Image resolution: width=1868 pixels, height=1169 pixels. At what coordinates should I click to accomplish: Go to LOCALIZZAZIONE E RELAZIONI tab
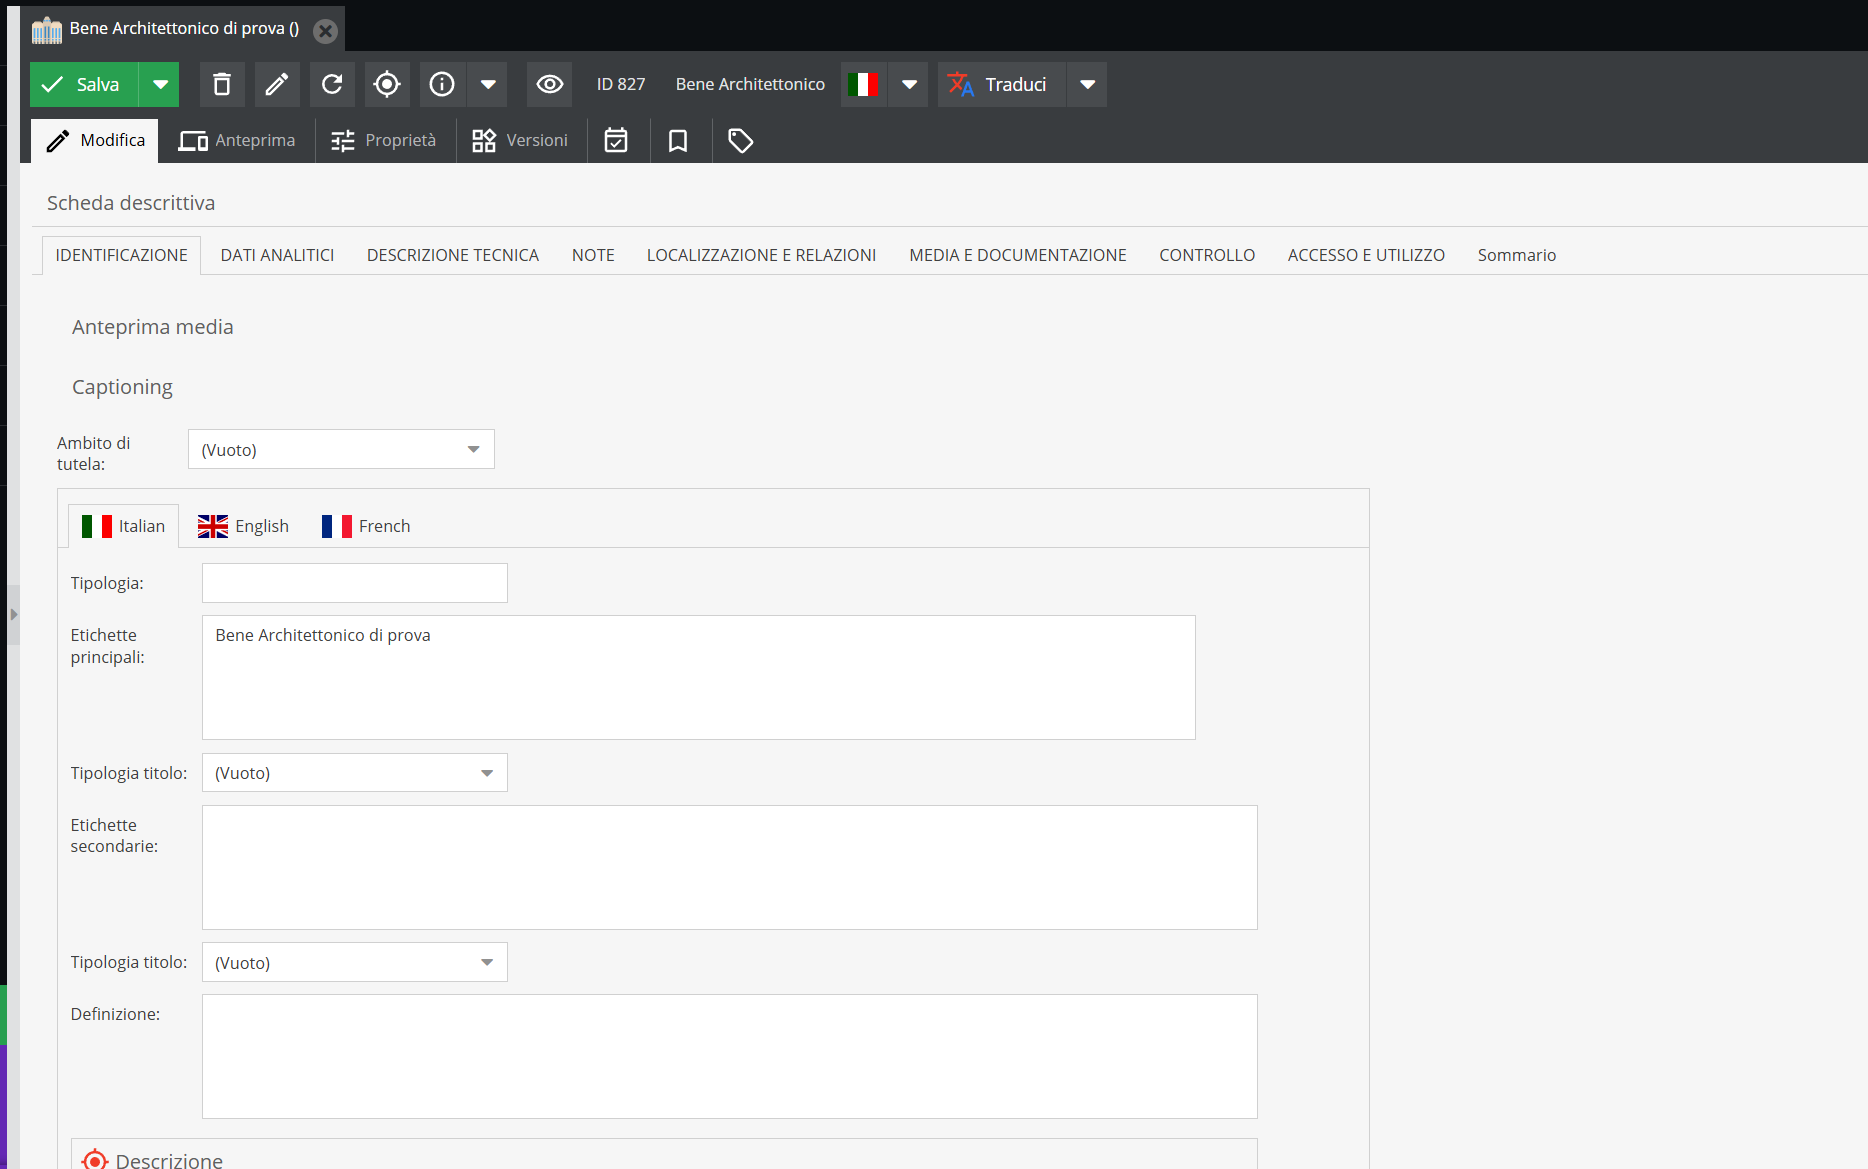coord(762,255)
